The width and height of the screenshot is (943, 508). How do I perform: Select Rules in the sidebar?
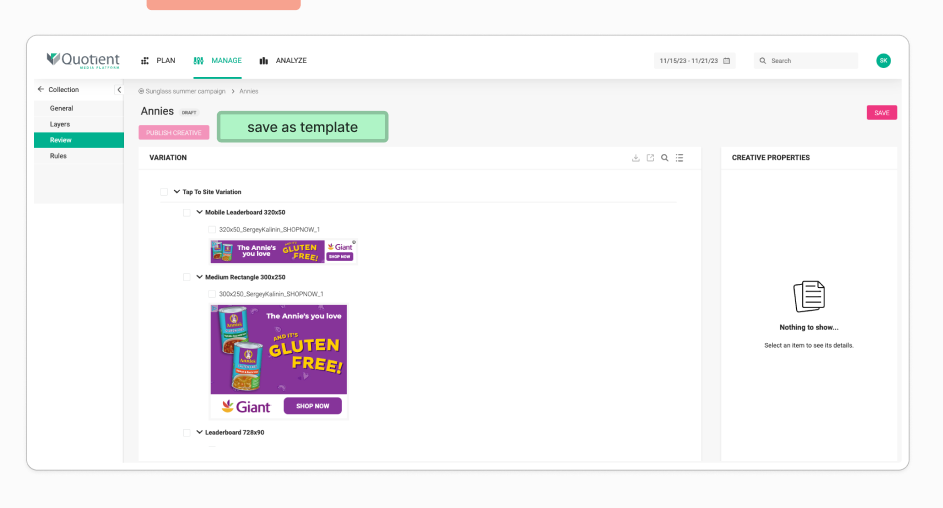point(58,156)
